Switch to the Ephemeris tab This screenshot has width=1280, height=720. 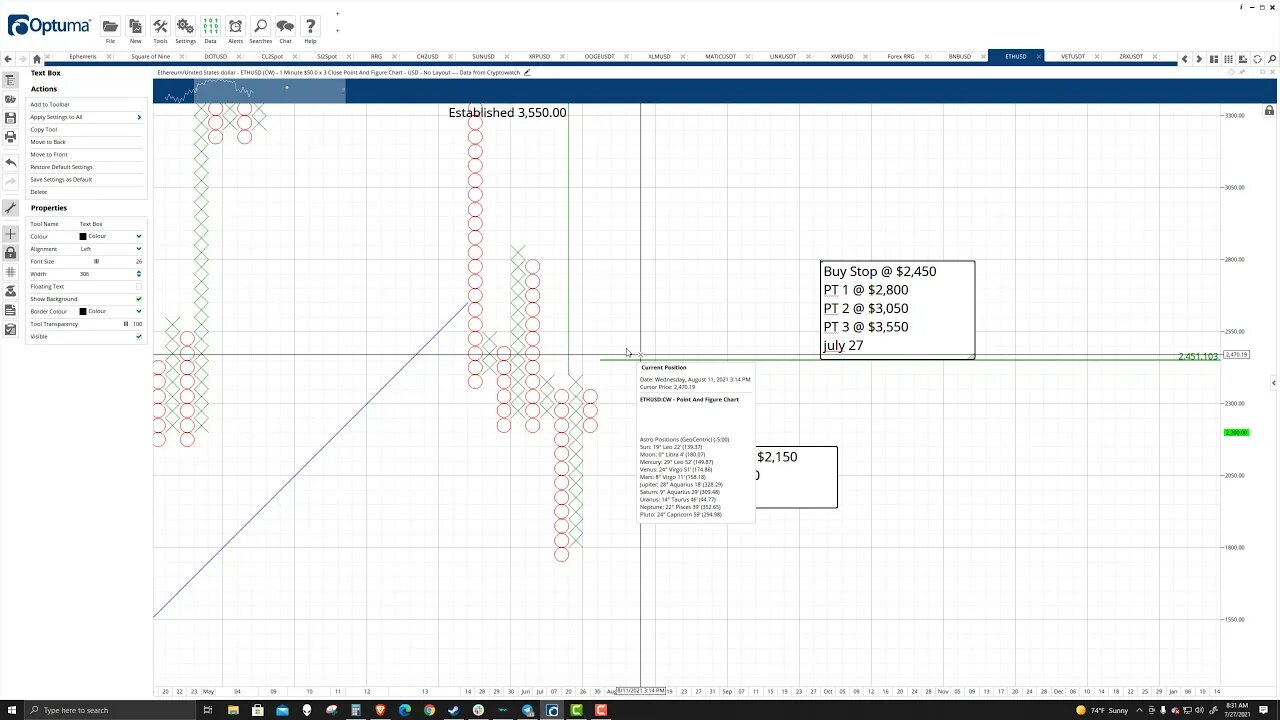click(83, 57)
